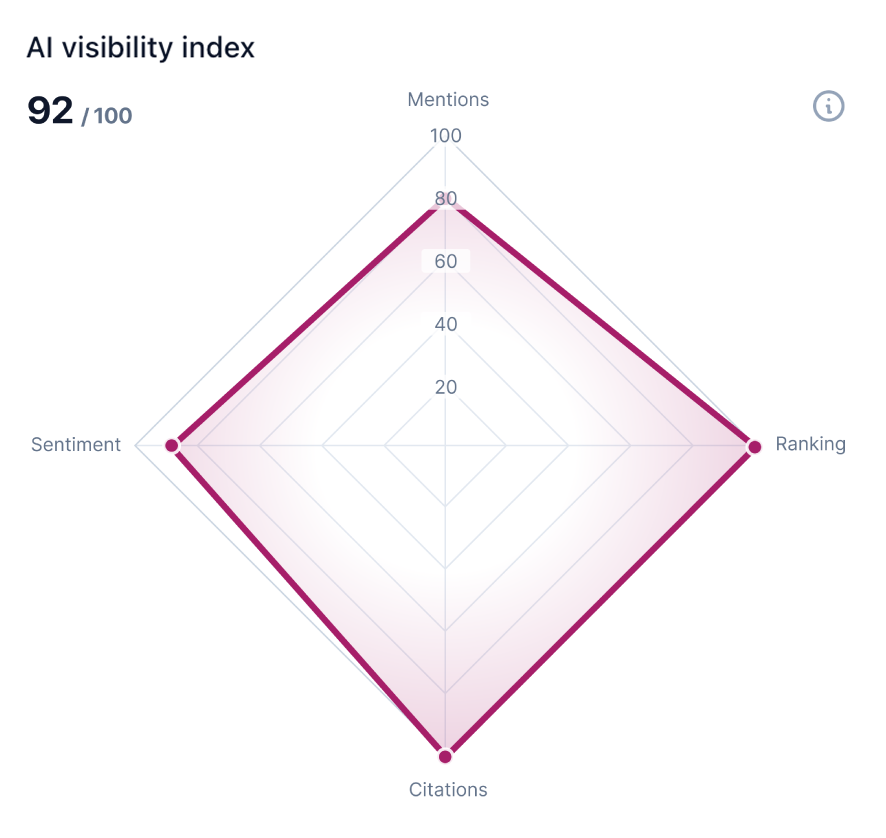Click the center origin of the radar chart
The image size is (886, 838).
click(445, 446)
